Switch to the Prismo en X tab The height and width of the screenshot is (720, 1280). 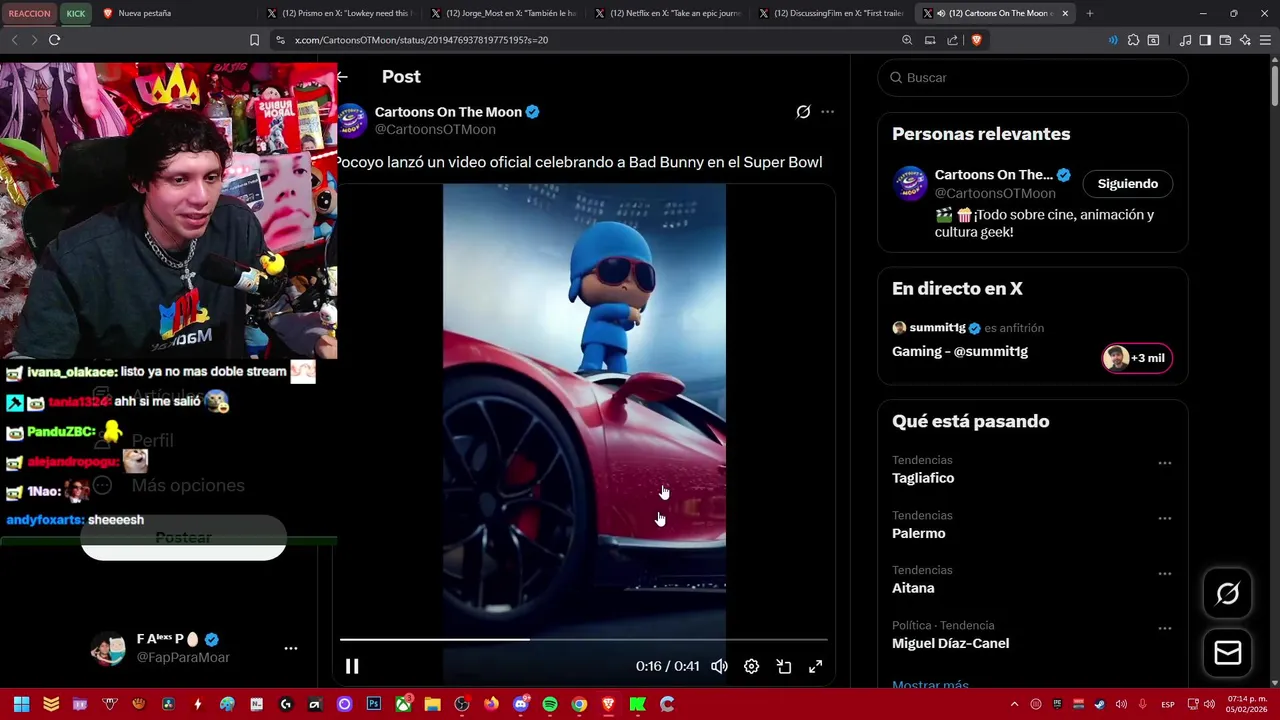(x=340, y=13)
